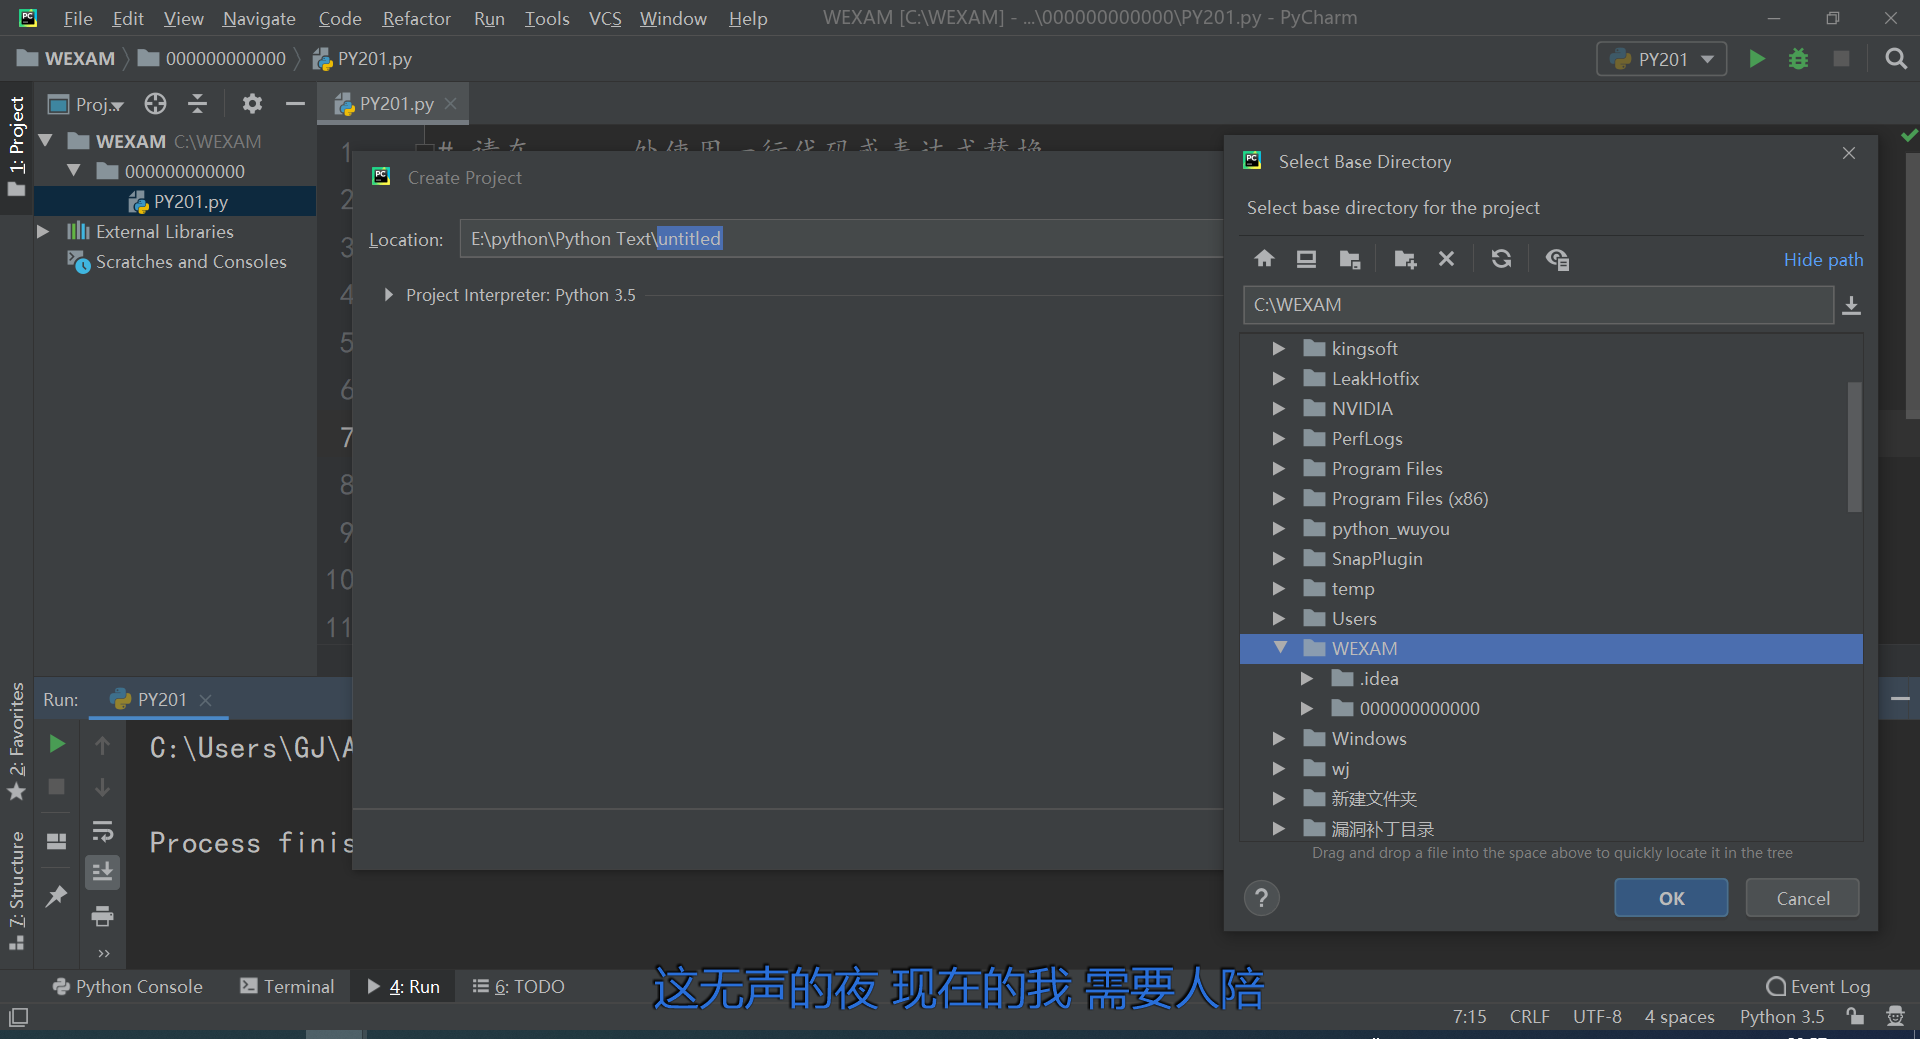The image size is (1920, 1039).
Task: Close the PY201 Run tab
Action: click(206, 700)
